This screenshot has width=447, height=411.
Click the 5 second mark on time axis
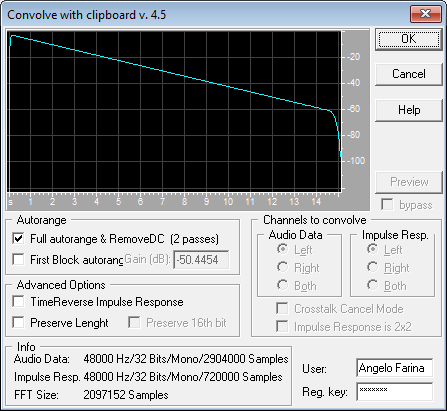pos(118,201)
